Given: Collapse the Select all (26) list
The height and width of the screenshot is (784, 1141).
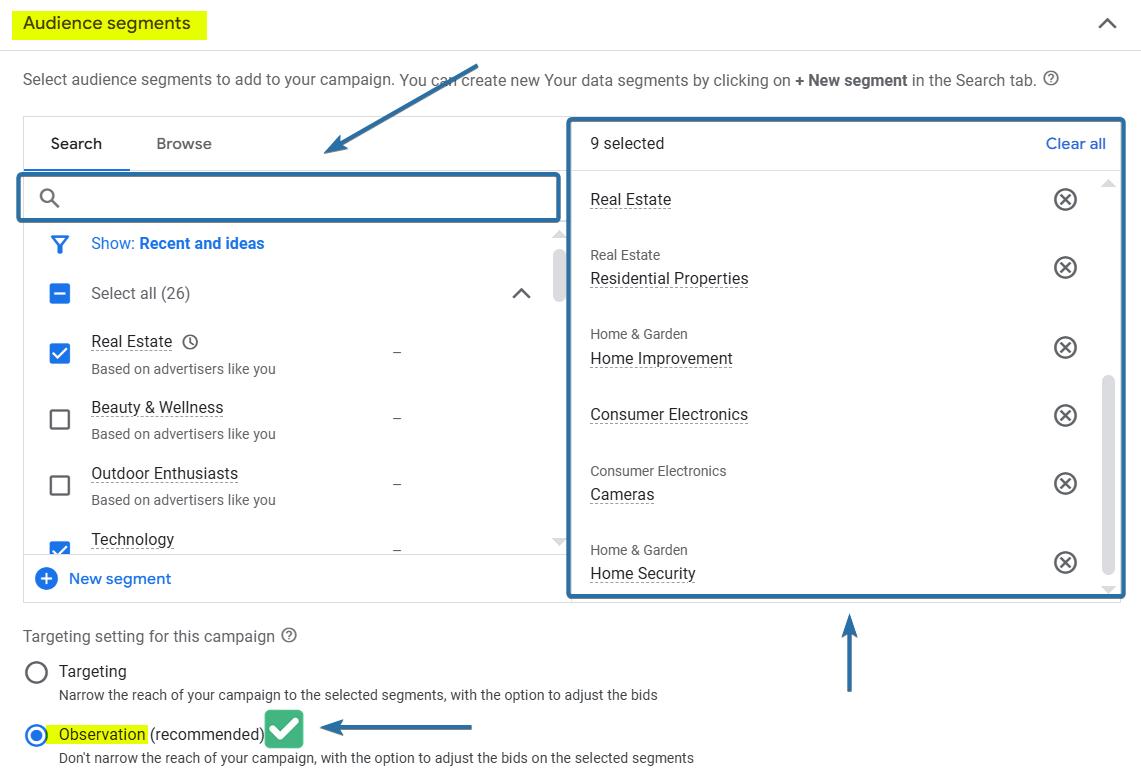Looking at the screenshot, I should coord(521,294).
